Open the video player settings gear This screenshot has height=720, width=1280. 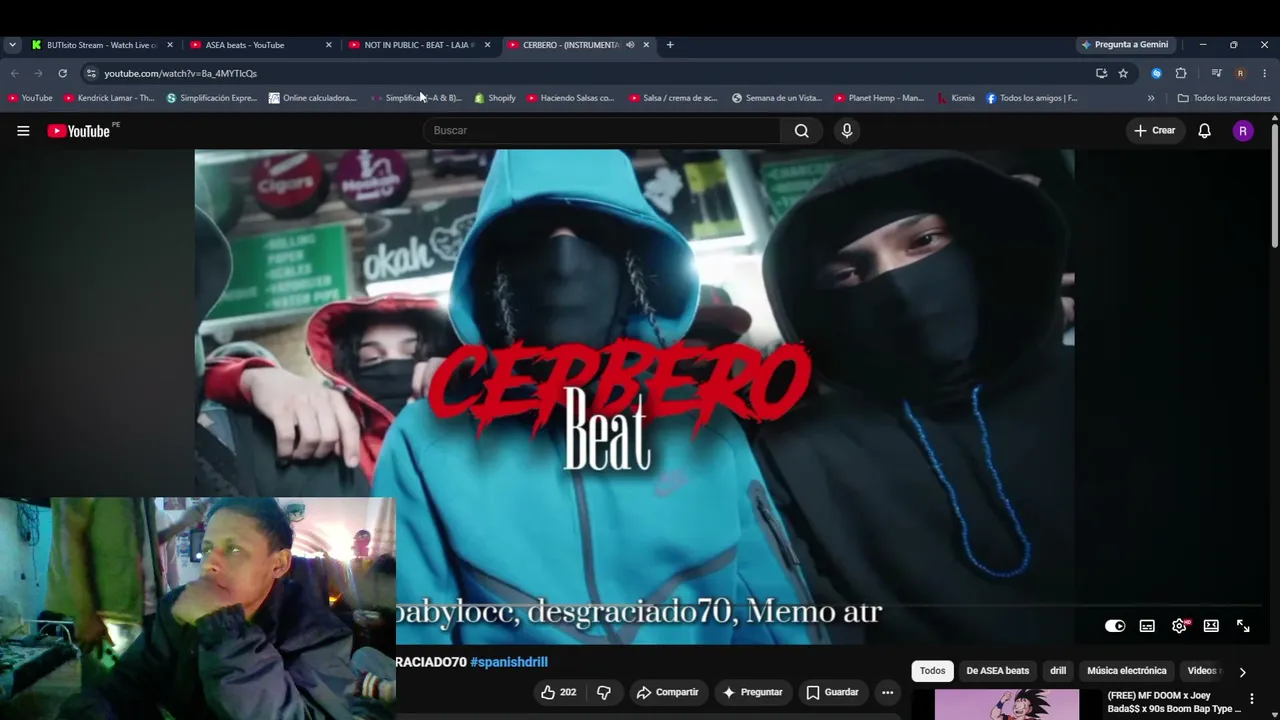click(1179, 626)
